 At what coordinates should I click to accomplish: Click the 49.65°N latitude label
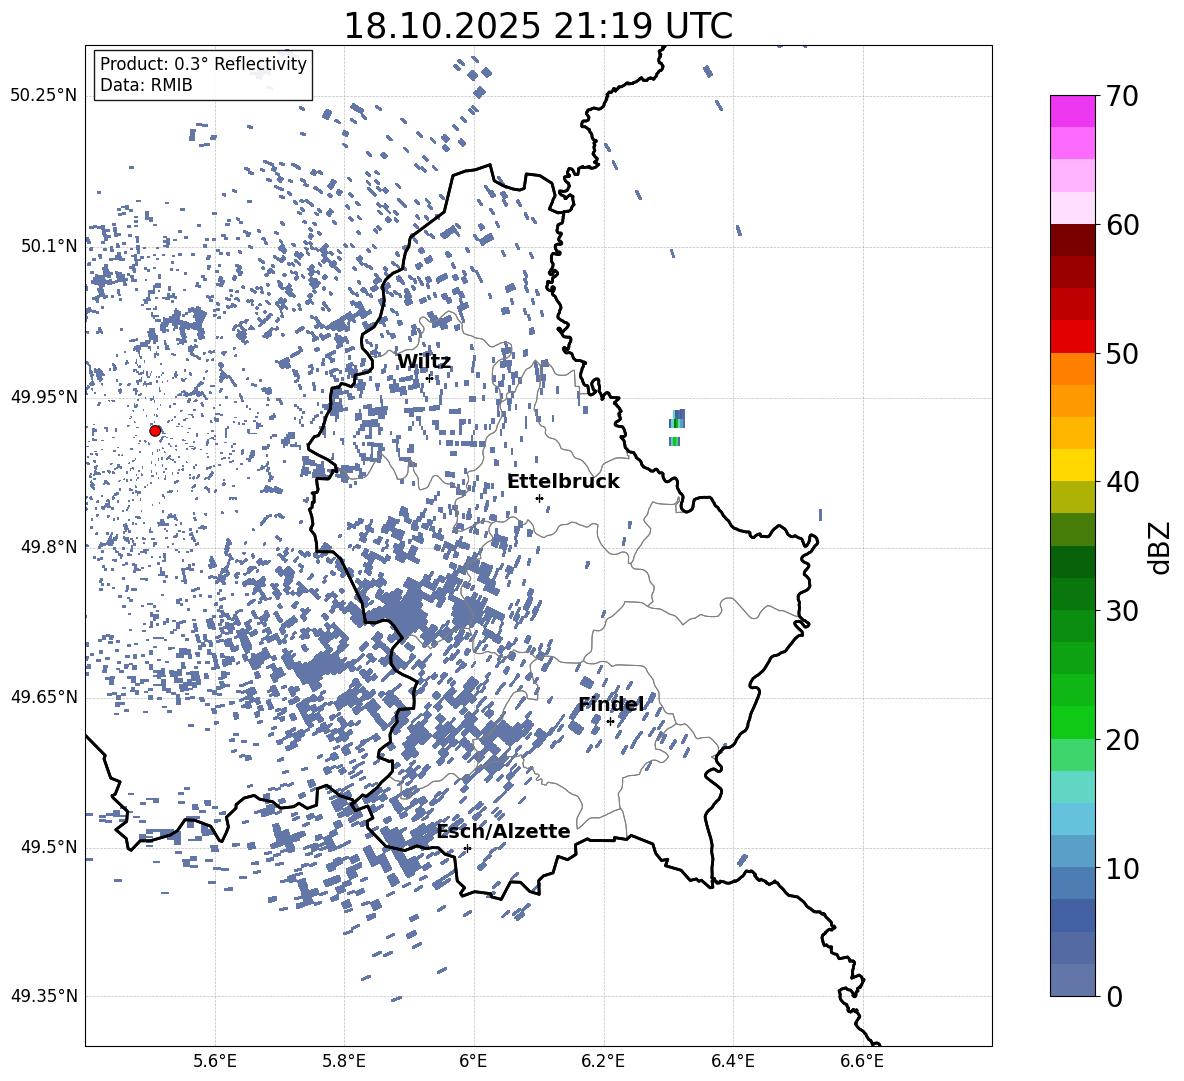pos(44,697)
